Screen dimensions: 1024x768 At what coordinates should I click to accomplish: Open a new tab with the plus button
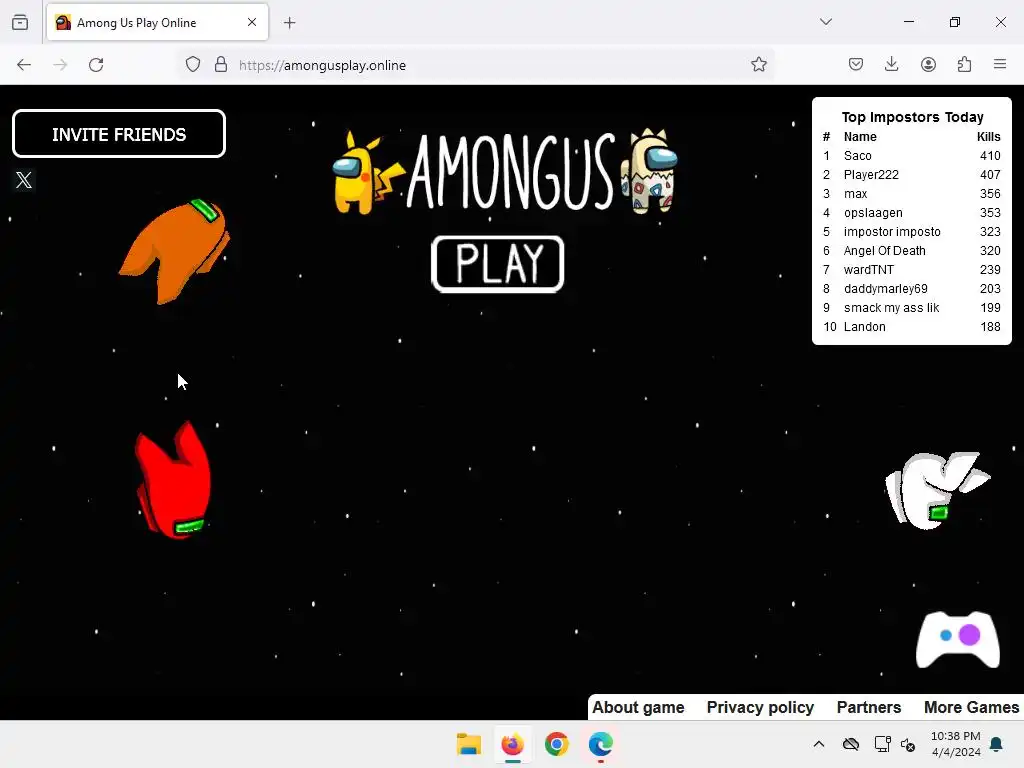point(290,23)
